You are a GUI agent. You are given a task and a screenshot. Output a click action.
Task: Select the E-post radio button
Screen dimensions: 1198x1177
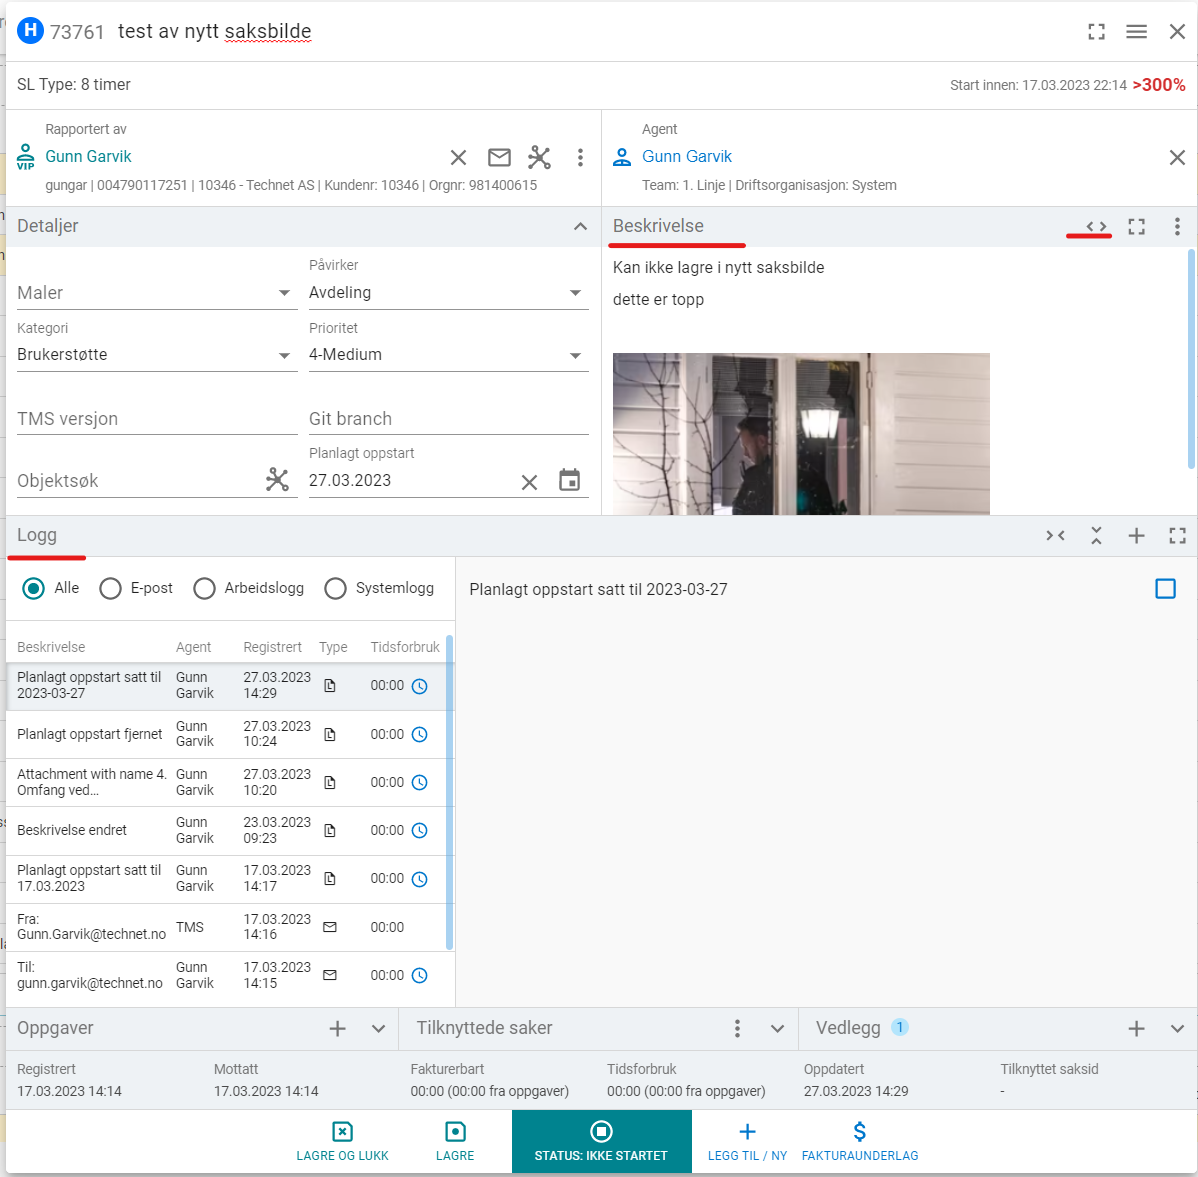coord(111,588)
